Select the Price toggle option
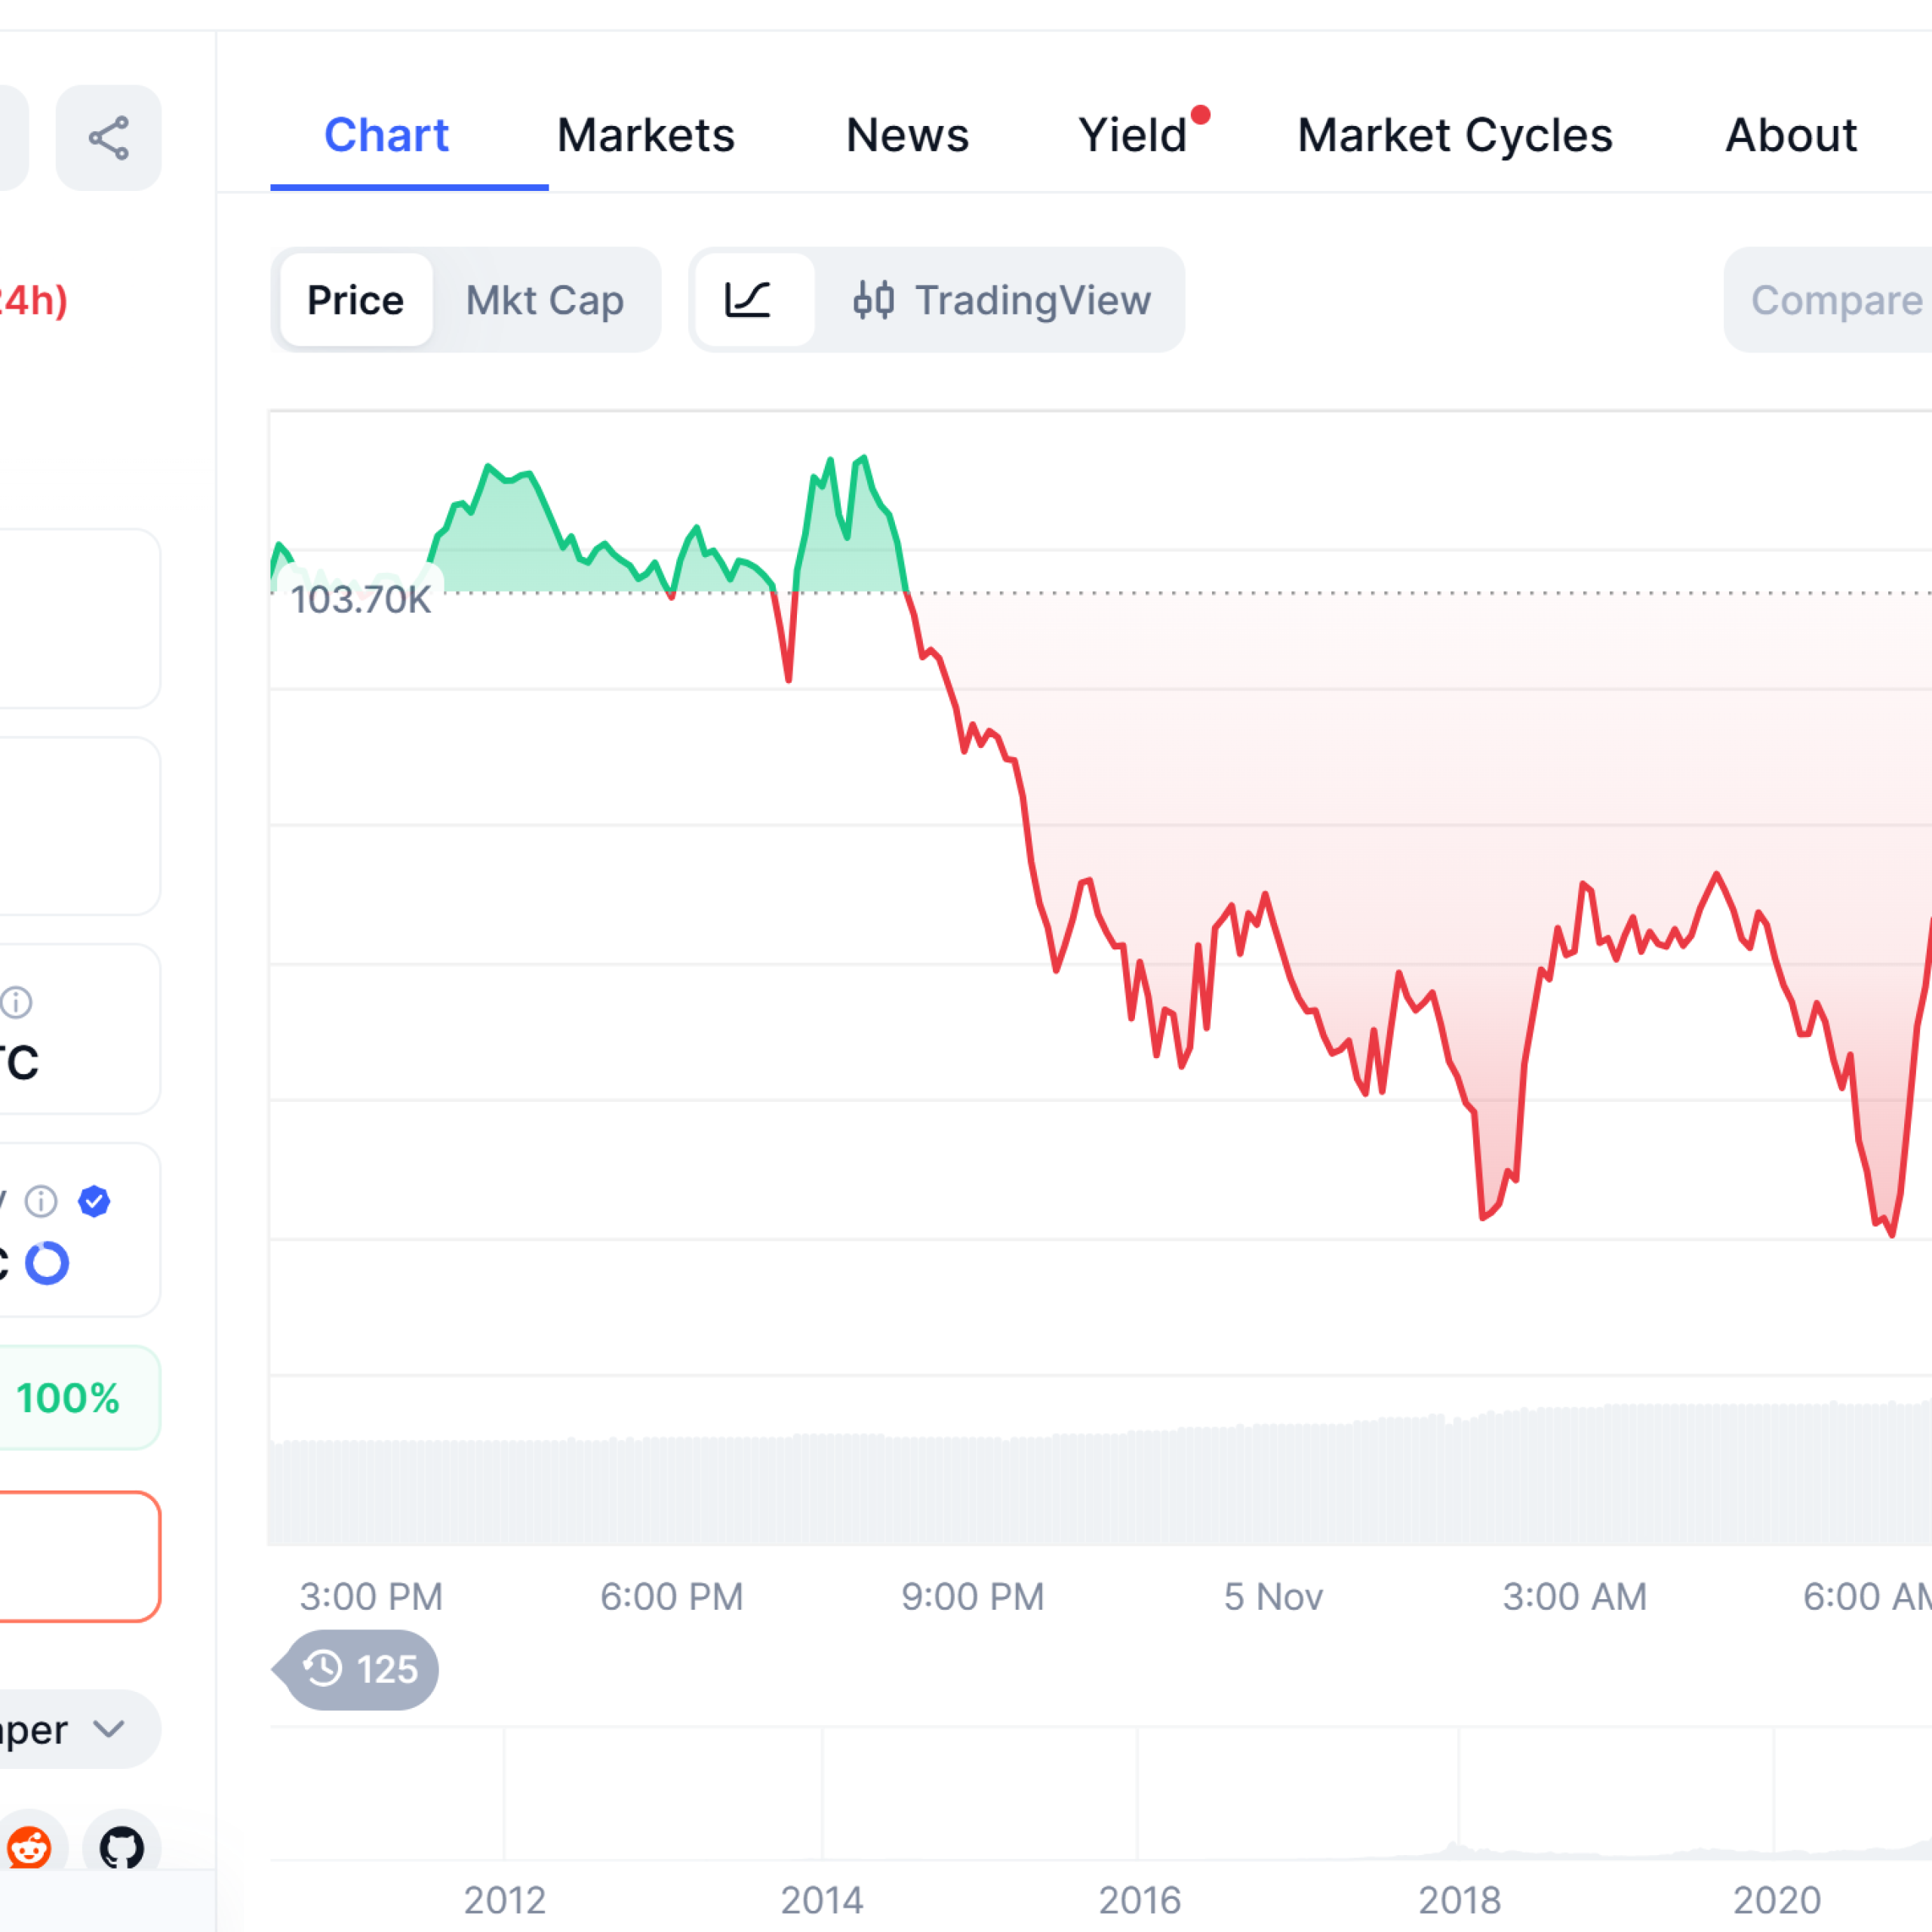The height and width of the screenshot is (1932, 1932). (356, 300)
